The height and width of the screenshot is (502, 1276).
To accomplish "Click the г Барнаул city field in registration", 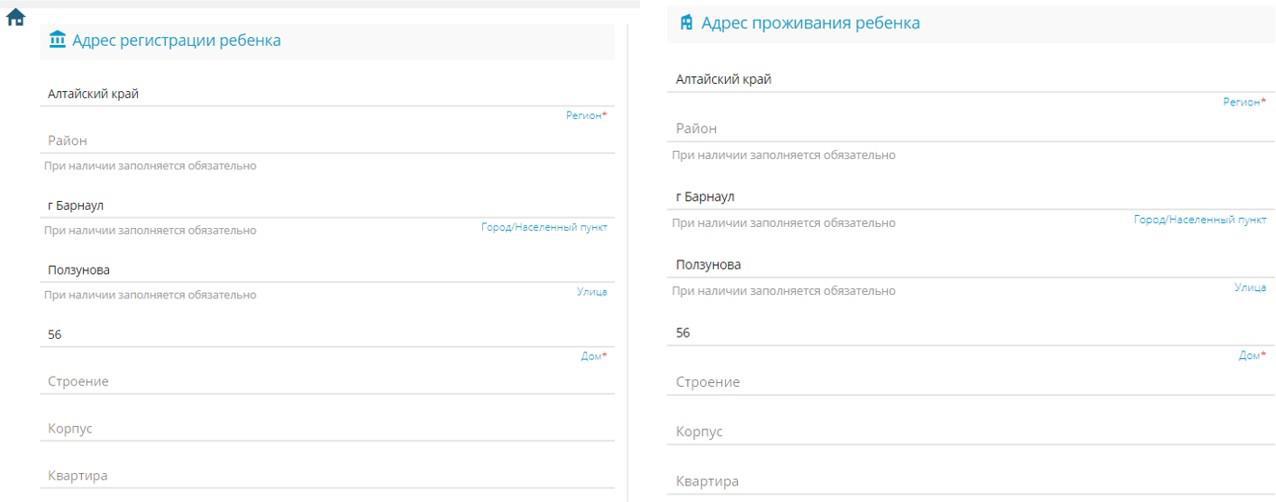I will 327,206.
